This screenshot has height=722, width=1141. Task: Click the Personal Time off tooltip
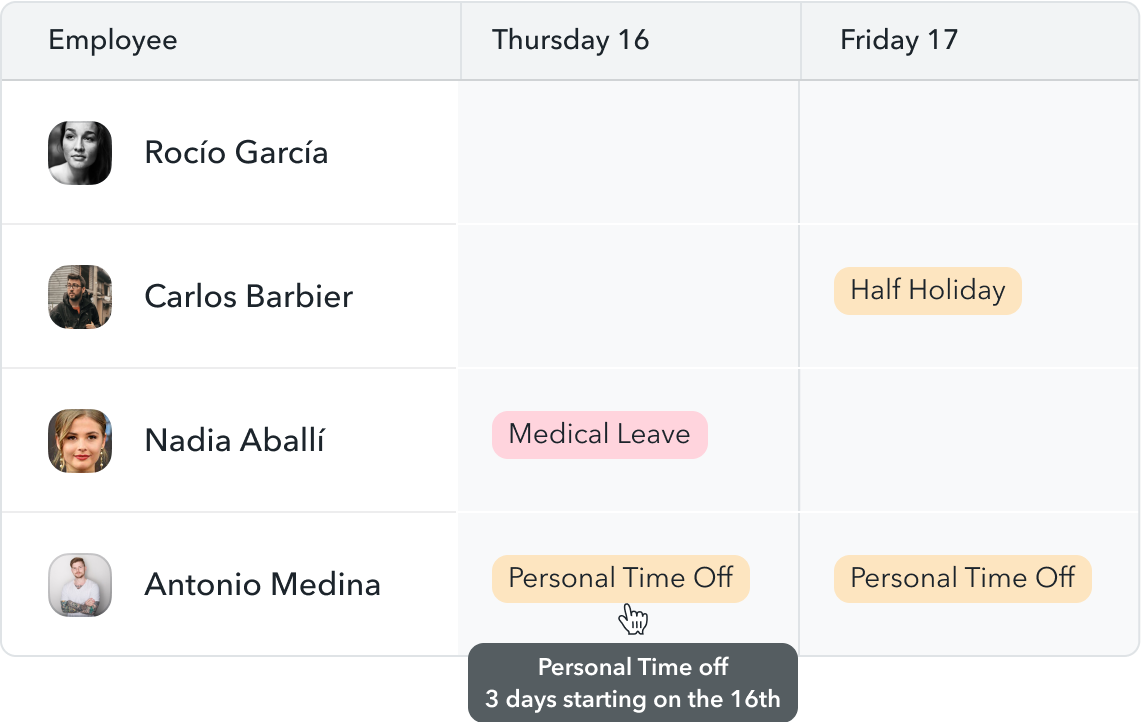632,683
